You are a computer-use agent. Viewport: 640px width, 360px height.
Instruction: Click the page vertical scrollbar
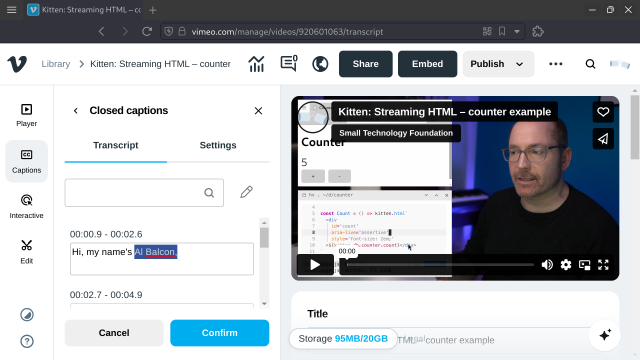(x=635, y=127)
